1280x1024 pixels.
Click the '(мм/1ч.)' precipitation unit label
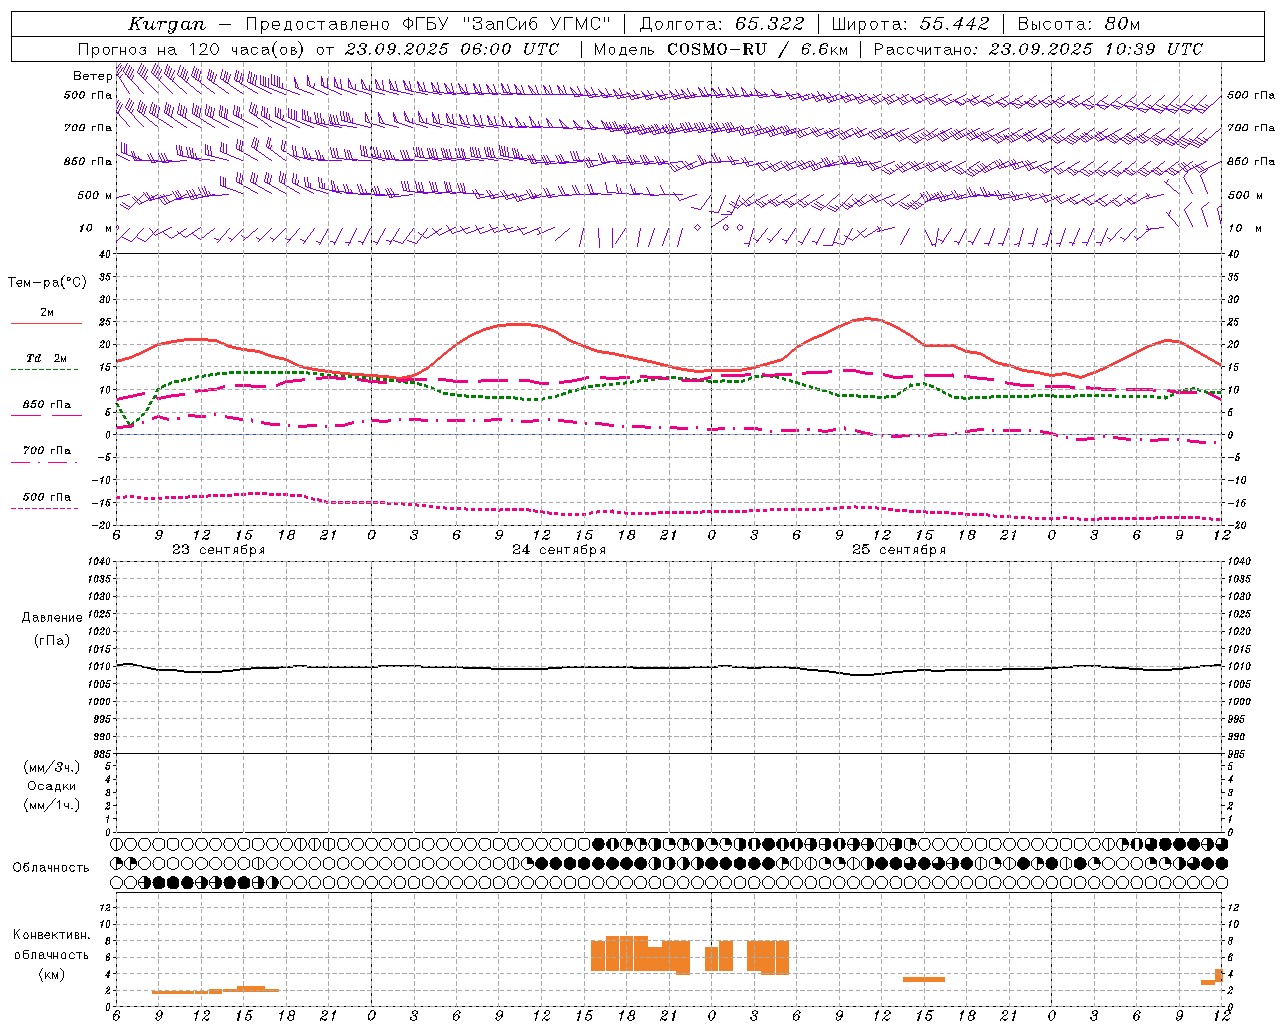[x=52, y=805]
